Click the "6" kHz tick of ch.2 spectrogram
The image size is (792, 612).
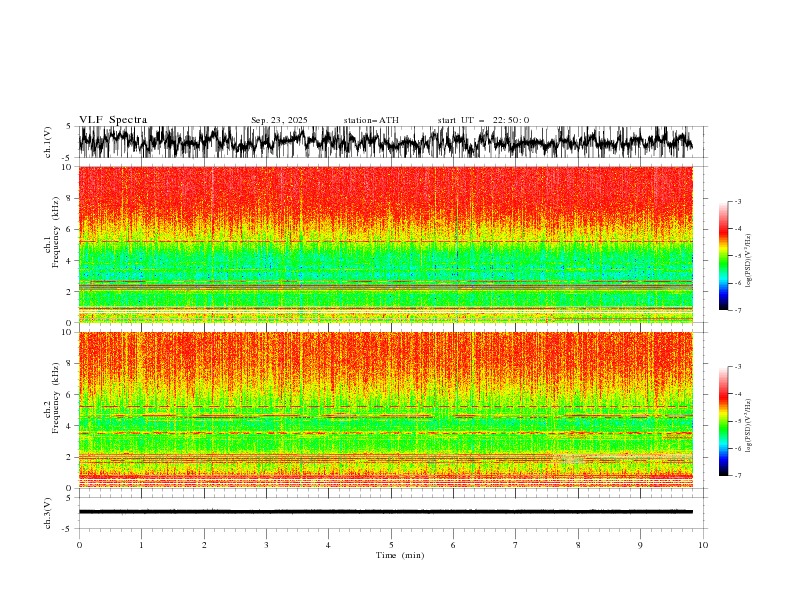pos(70,394)
